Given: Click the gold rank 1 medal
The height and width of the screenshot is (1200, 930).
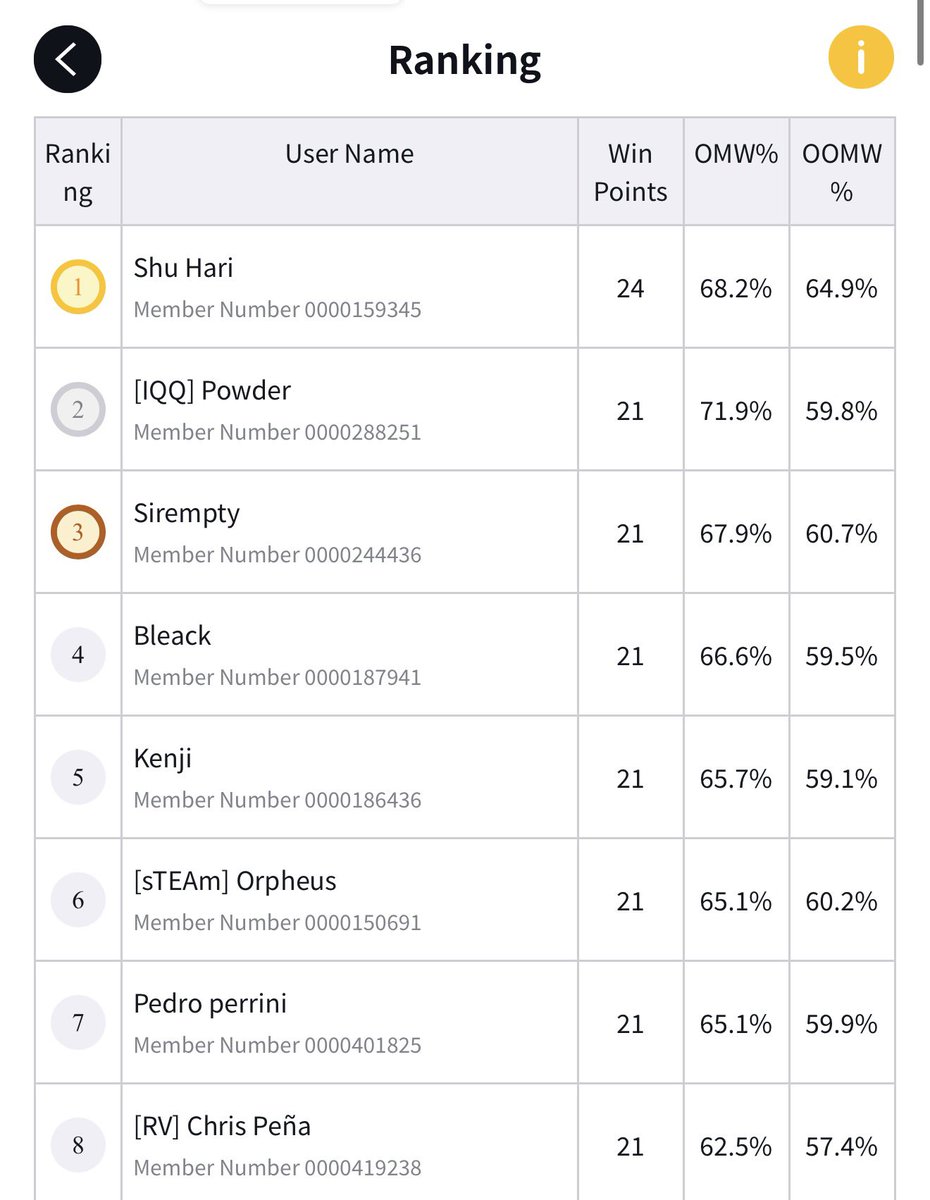Looking at the screenshot, I should coord(78,287).
